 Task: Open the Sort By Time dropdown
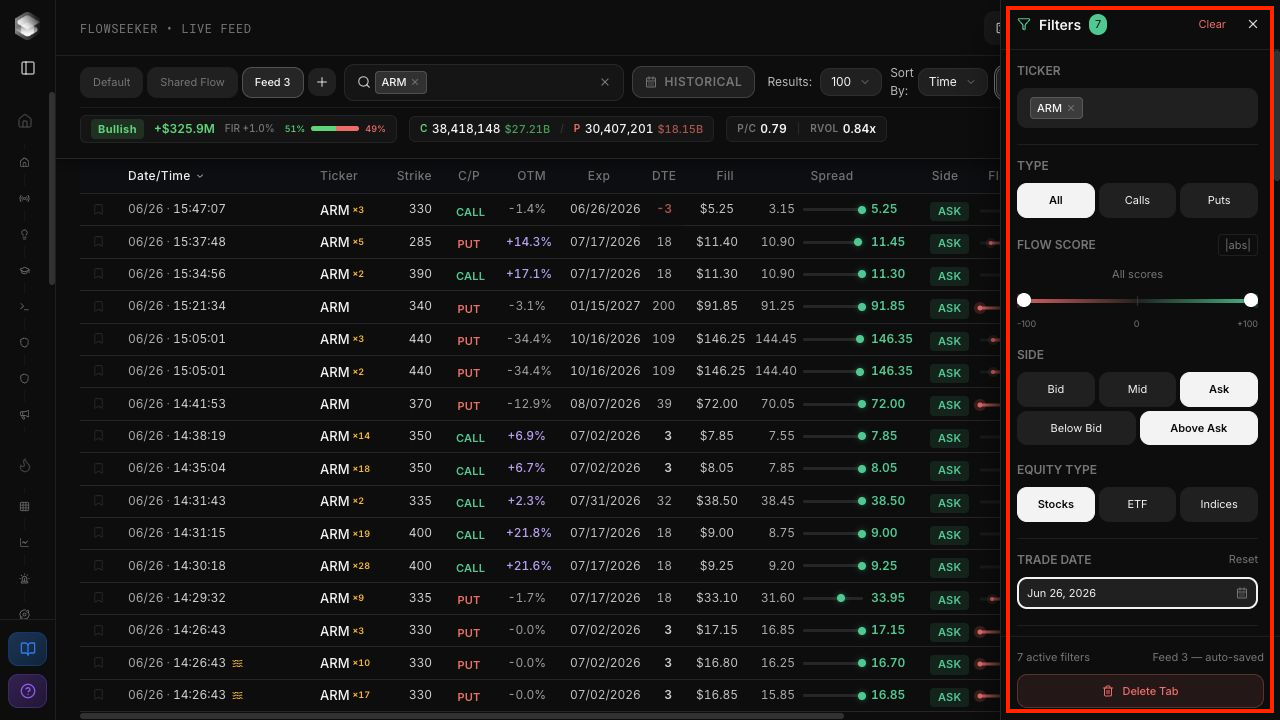(953, 82)
